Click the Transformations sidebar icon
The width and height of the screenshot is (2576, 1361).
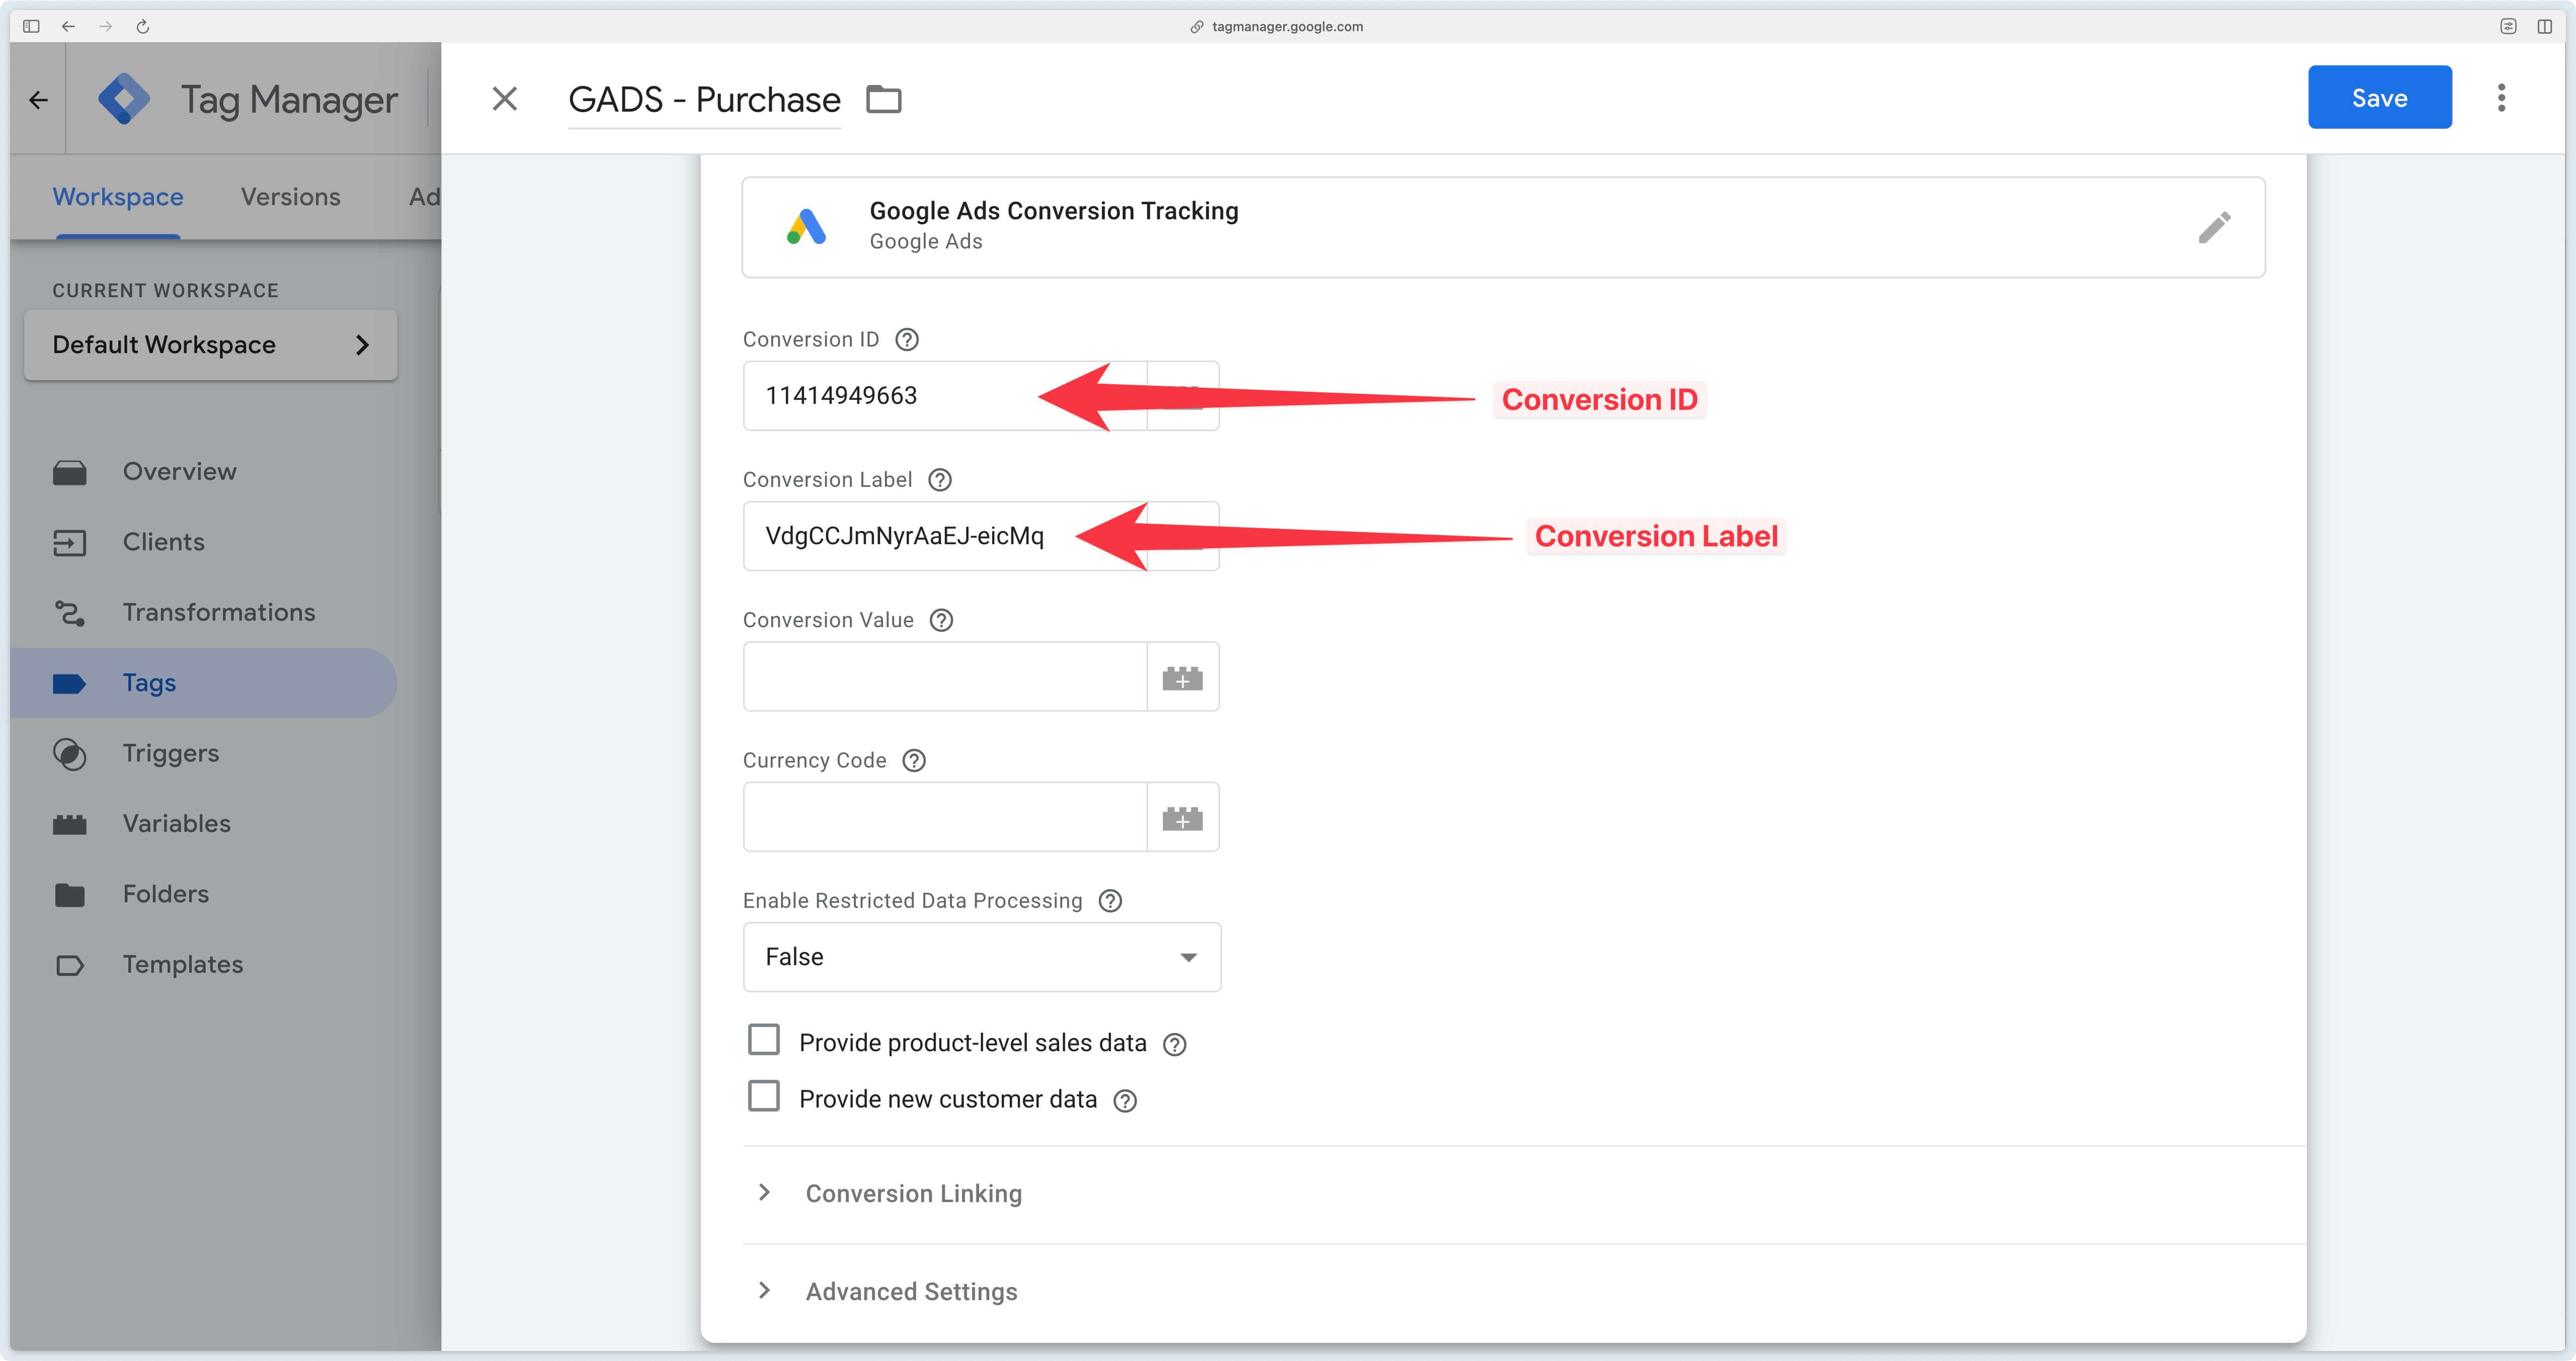click(69, 613)
